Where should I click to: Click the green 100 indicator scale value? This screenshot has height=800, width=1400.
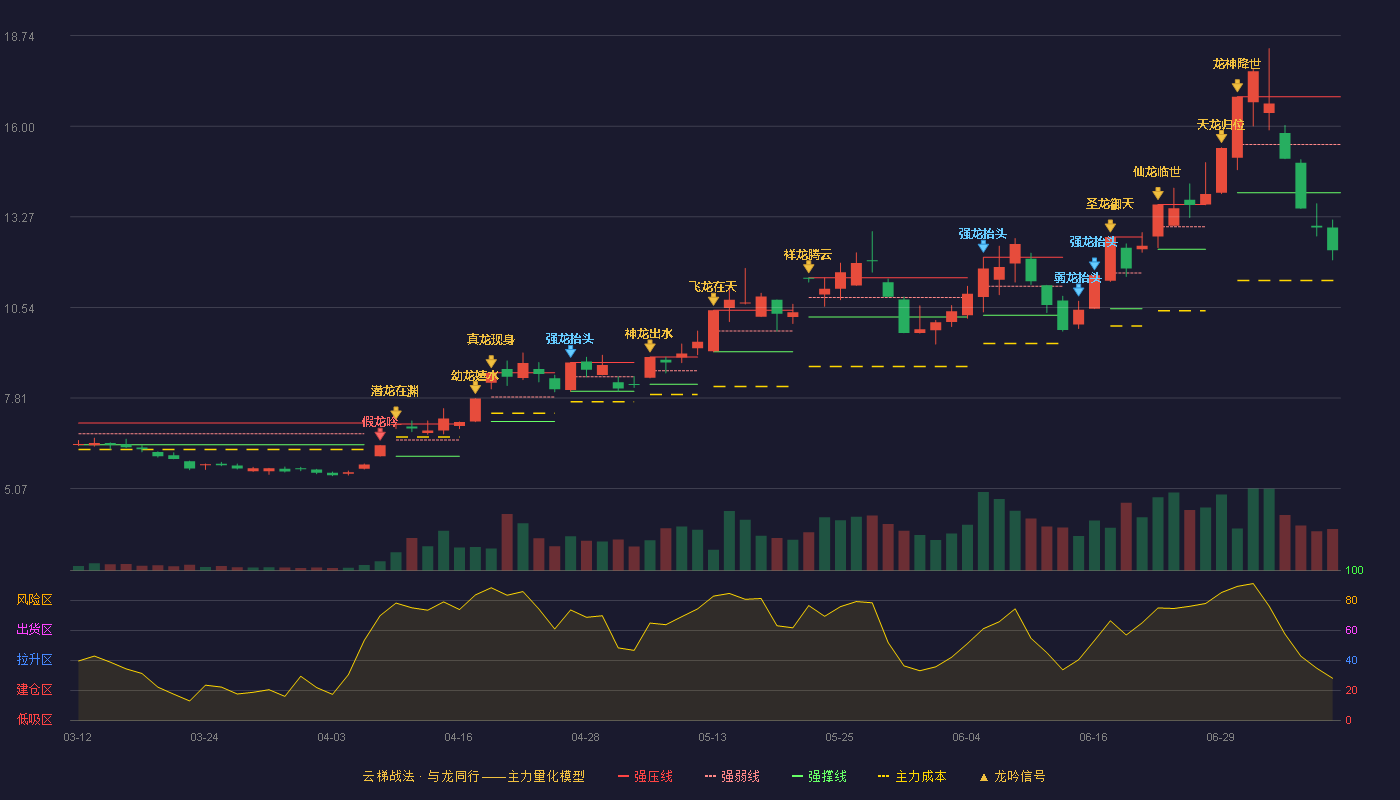click(1354, 571)
